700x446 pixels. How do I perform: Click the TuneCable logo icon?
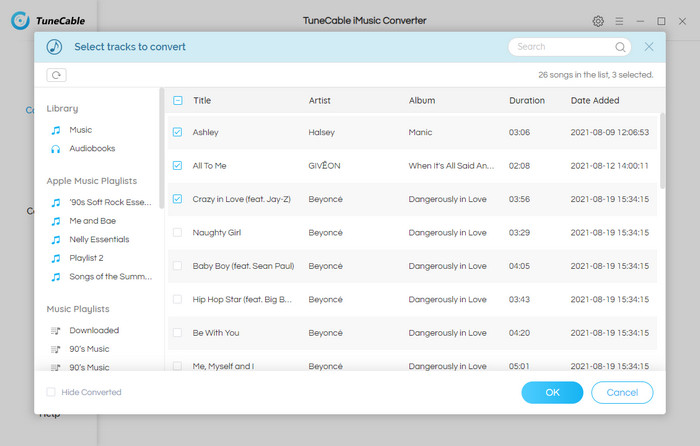(20, 21)
